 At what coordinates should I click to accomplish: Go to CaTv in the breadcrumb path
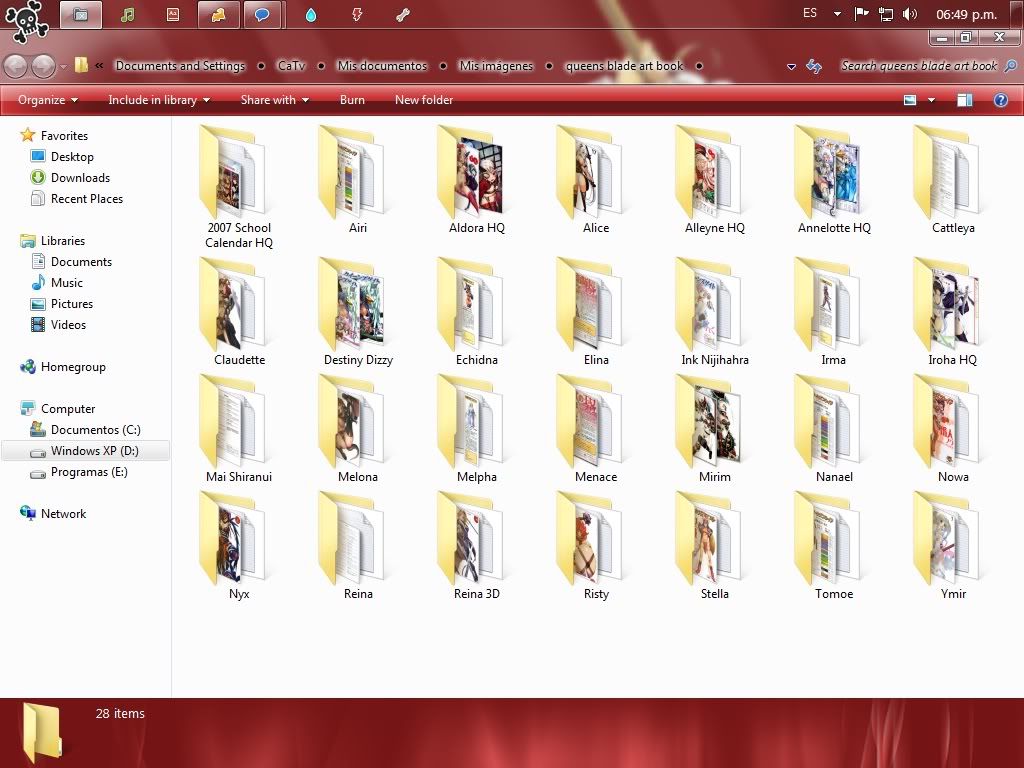291,65
